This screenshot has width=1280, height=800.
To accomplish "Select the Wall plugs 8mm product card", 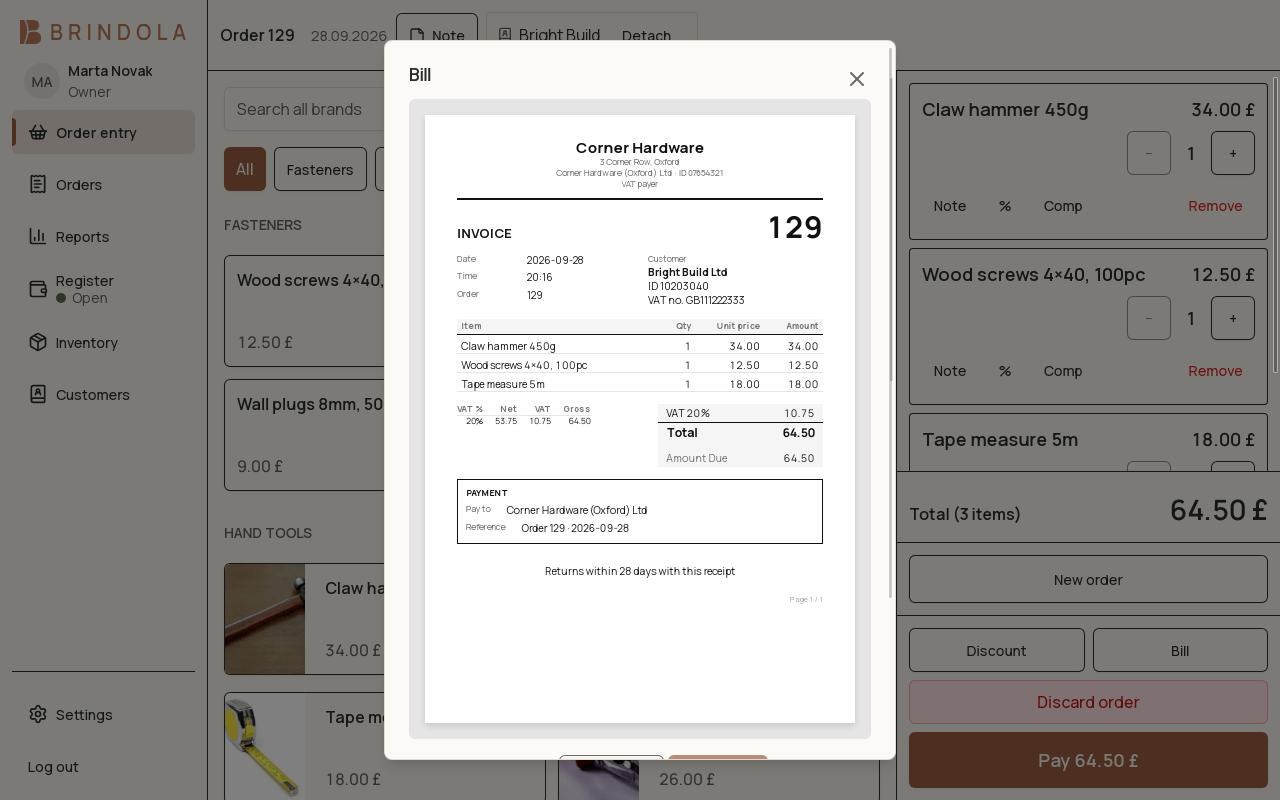I will coord(304,435).
